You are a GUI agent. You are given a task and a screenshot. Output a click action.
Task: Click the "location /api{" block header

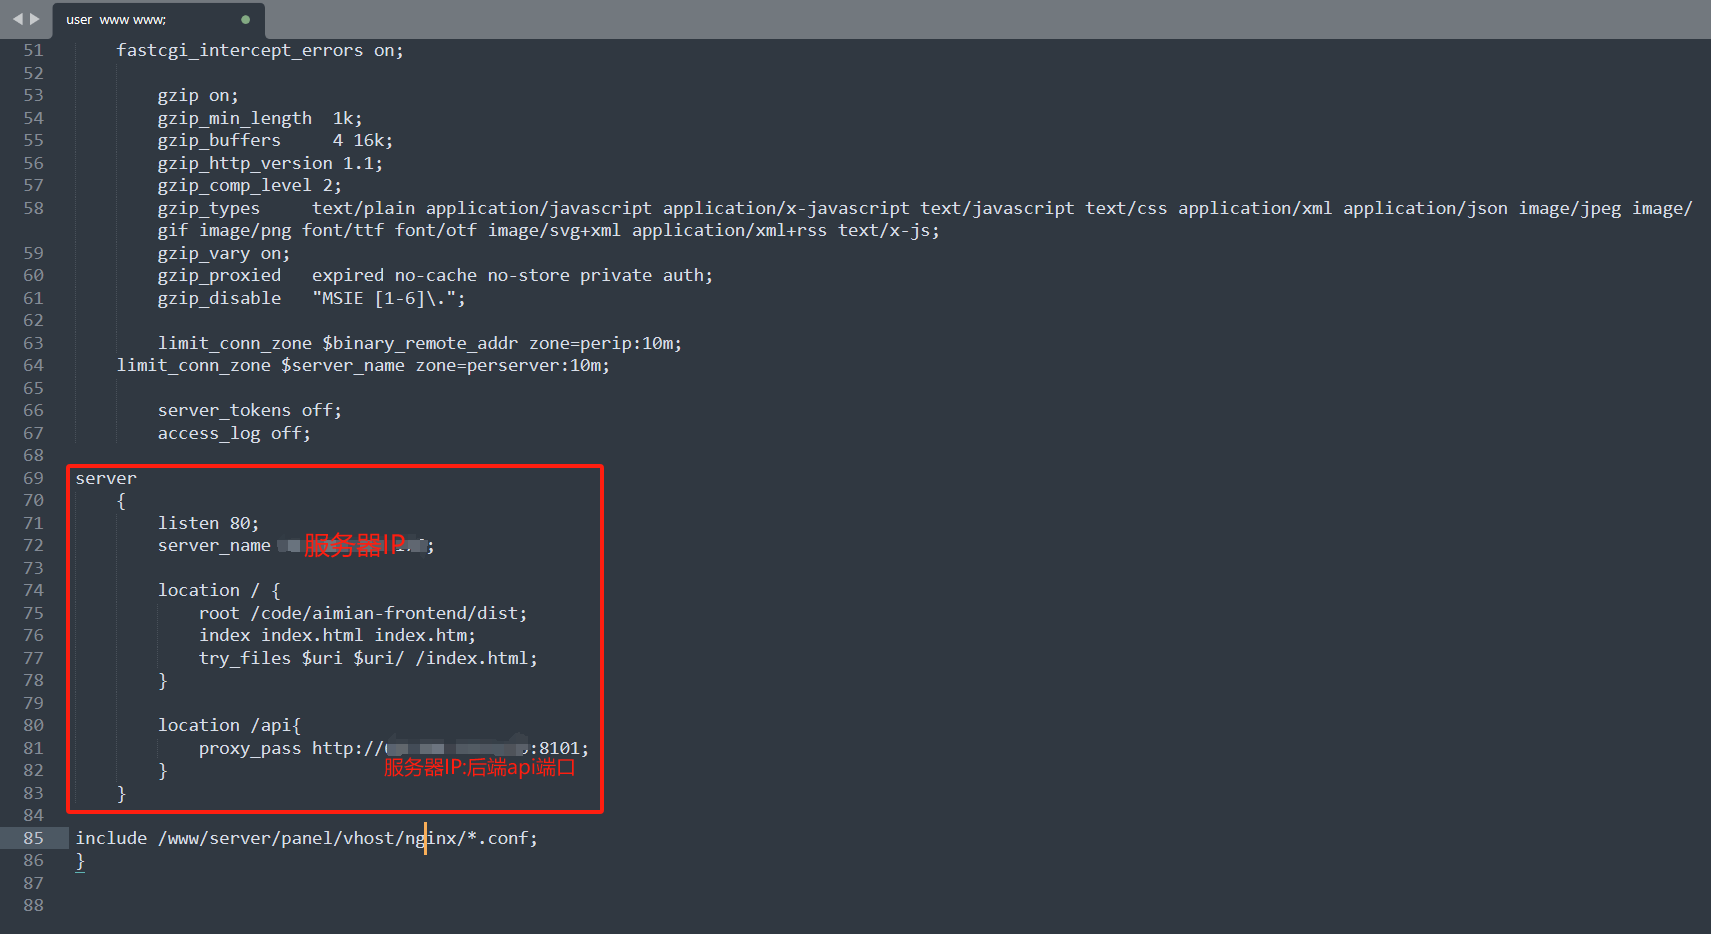pyautogui.click(x=229, y=725)
